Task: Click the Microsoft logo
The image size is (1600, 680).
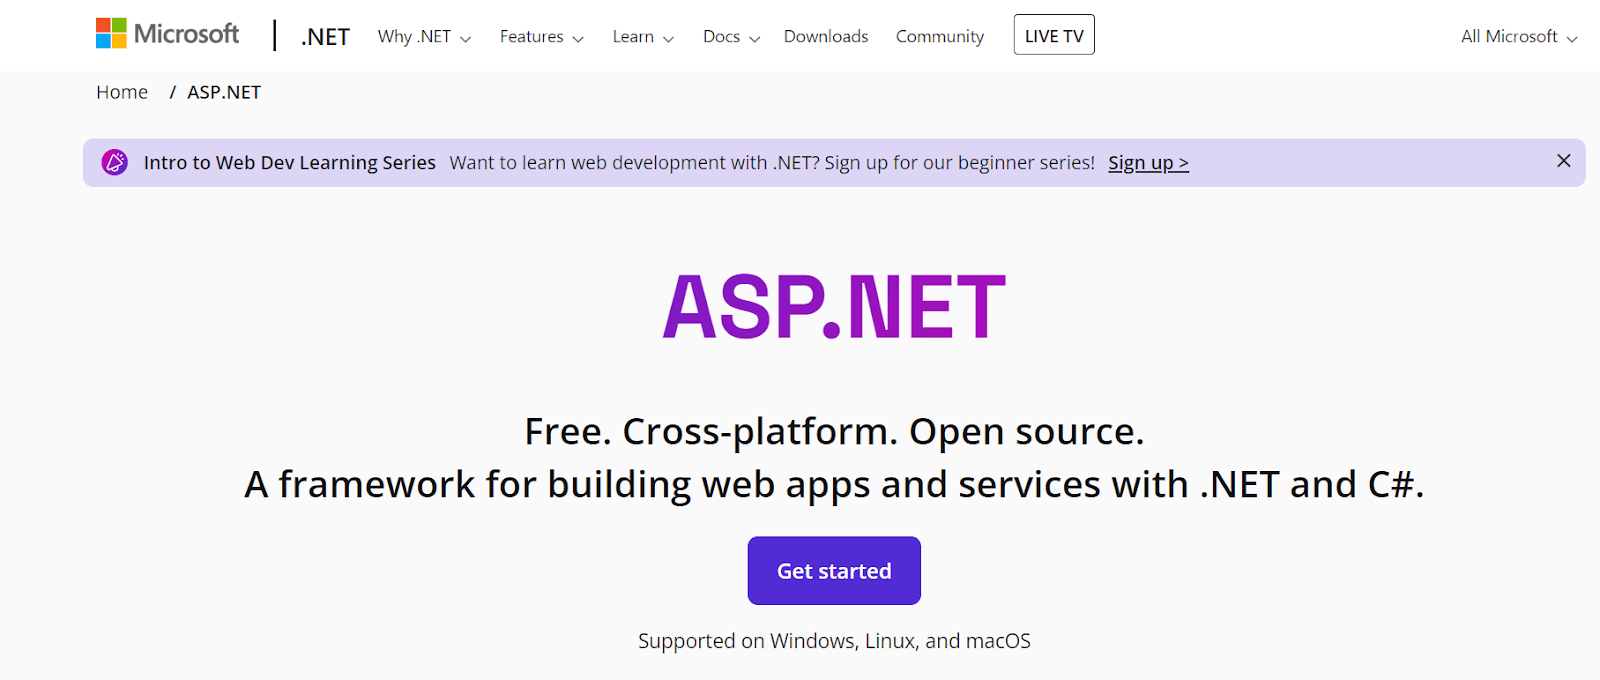Action: (167, 34)
